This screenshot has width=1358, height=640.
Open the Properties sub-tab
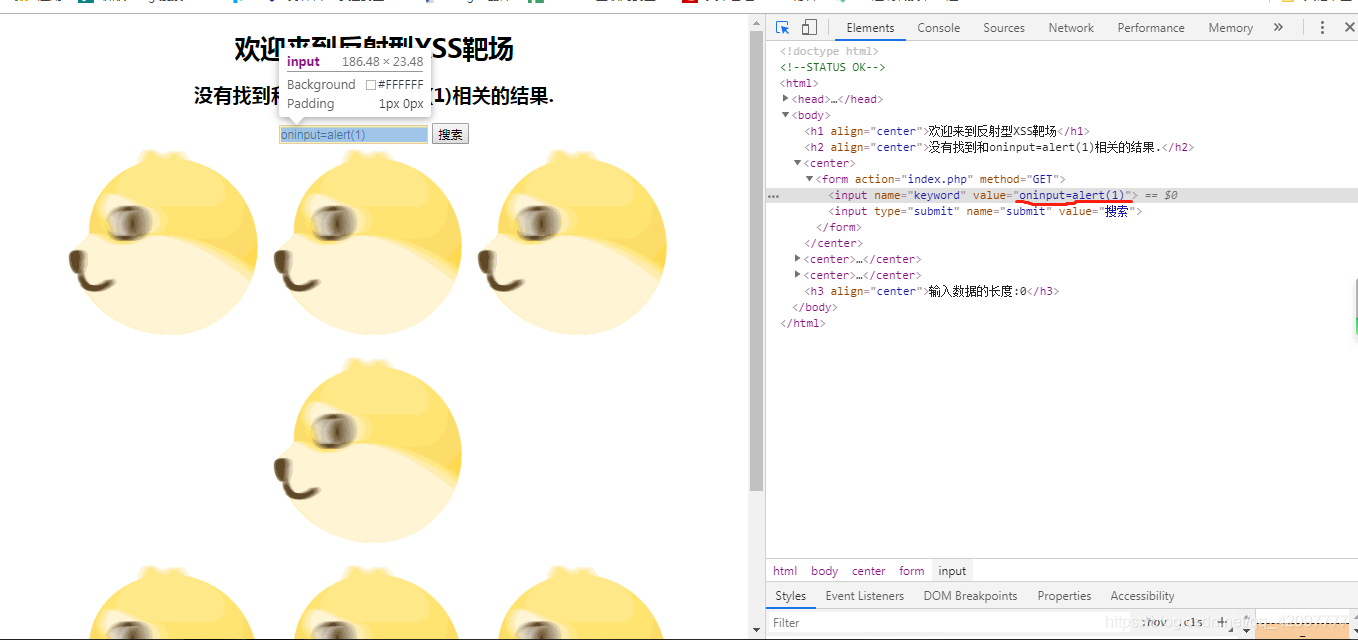[x=1064, y=596]
